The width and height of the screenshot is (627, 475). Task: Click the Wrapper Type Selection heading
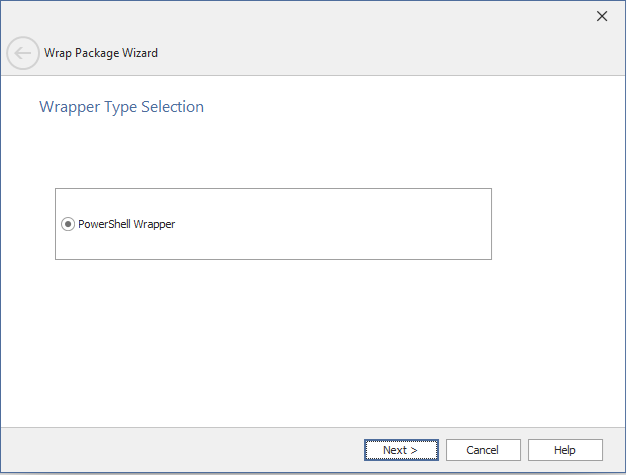click(121, 107)
